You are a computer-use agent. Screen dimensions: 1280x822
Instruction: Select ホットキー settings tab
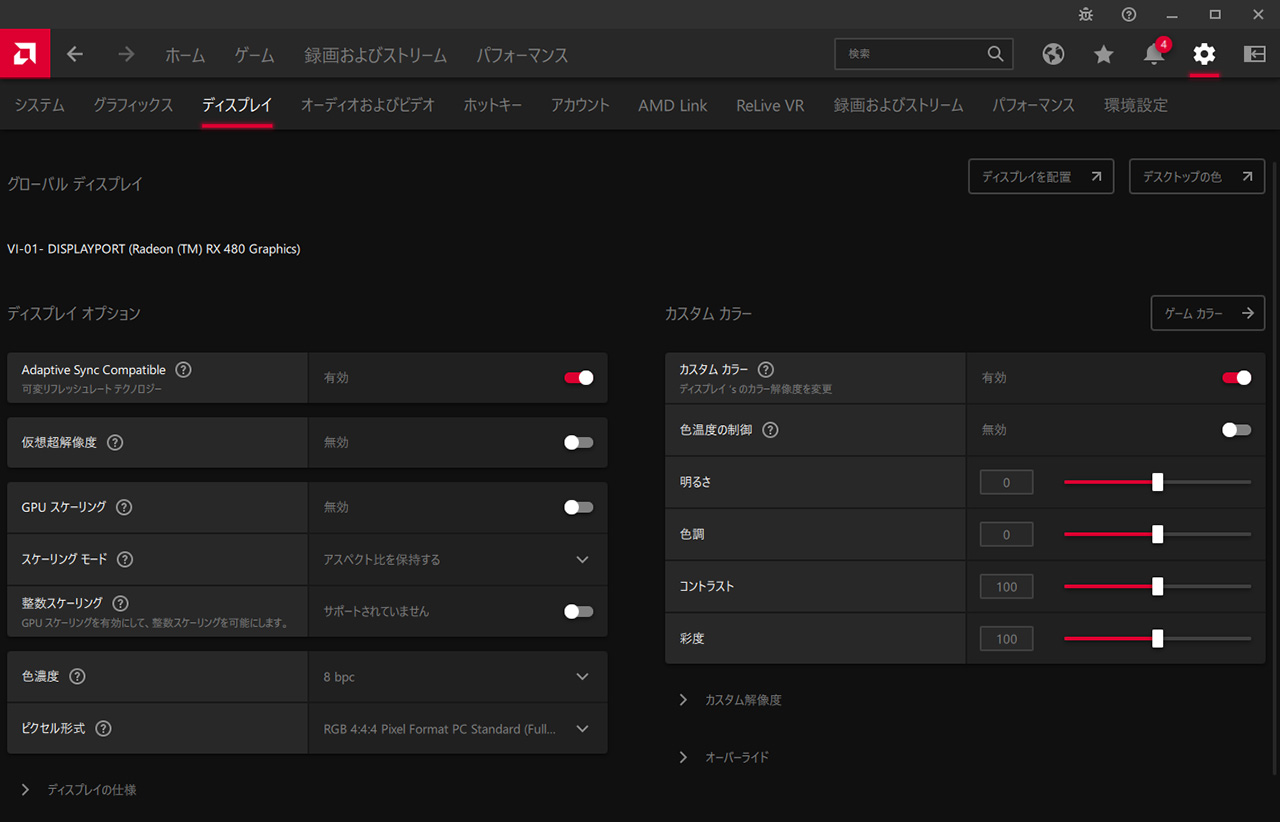(x=493, y=105)
